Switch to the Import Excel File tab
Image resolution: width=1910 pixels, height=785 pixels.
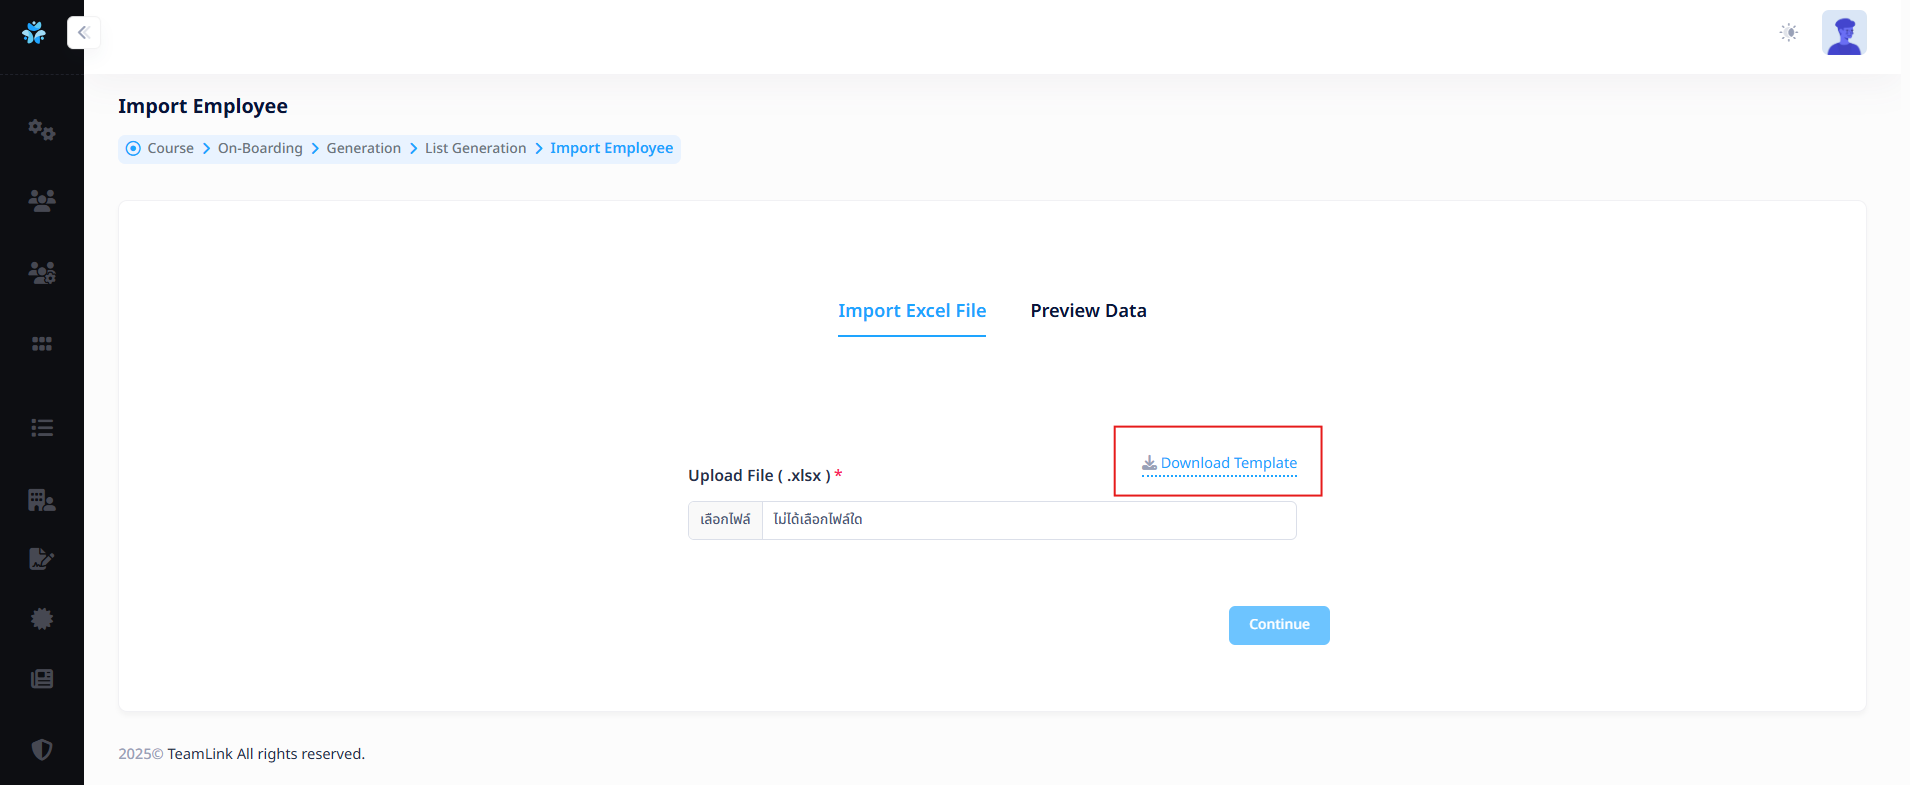[x=912, y=311]
